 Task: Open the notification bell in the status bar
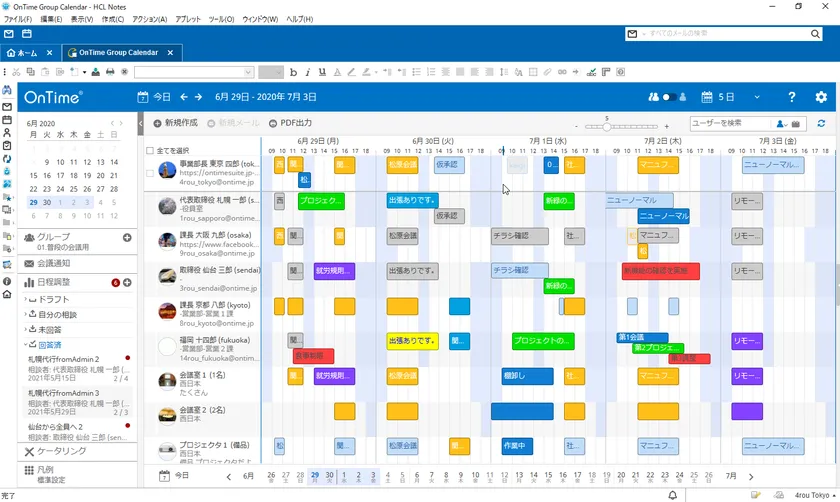click(x=672, y=495)
